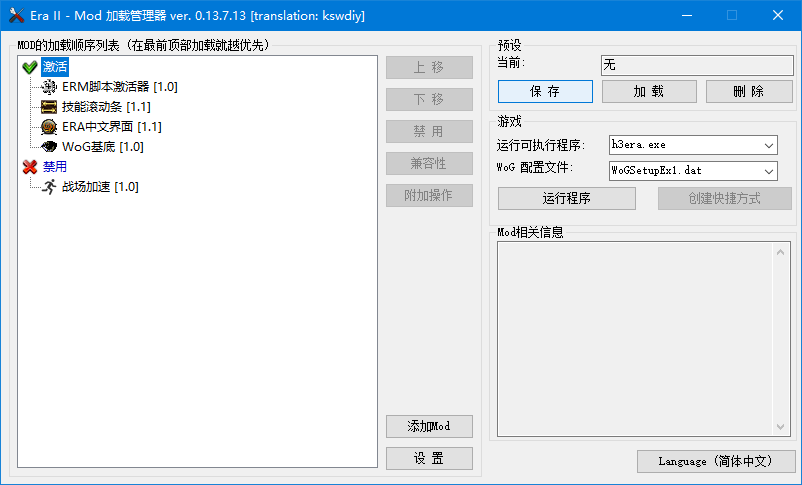This screenshot has width=802, height=485.
Task: Click 保存 to save preset
Action: coord(545,92)
